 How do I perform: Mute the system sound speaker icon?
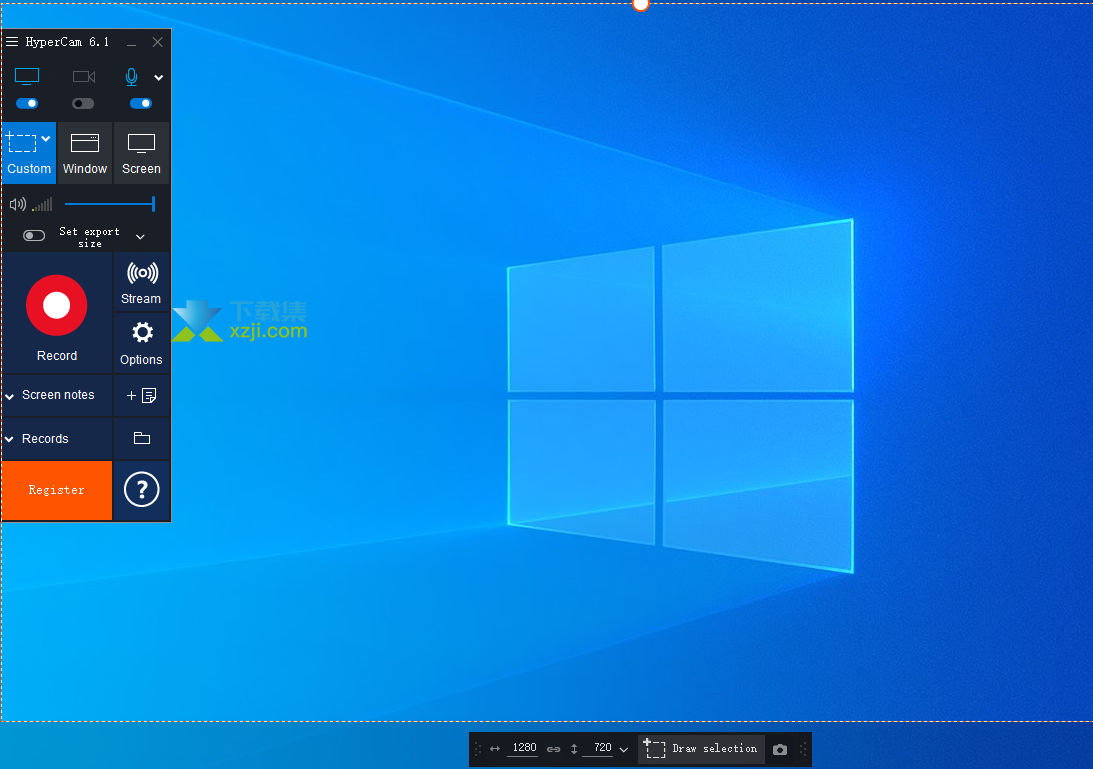(x=18, y=204)
